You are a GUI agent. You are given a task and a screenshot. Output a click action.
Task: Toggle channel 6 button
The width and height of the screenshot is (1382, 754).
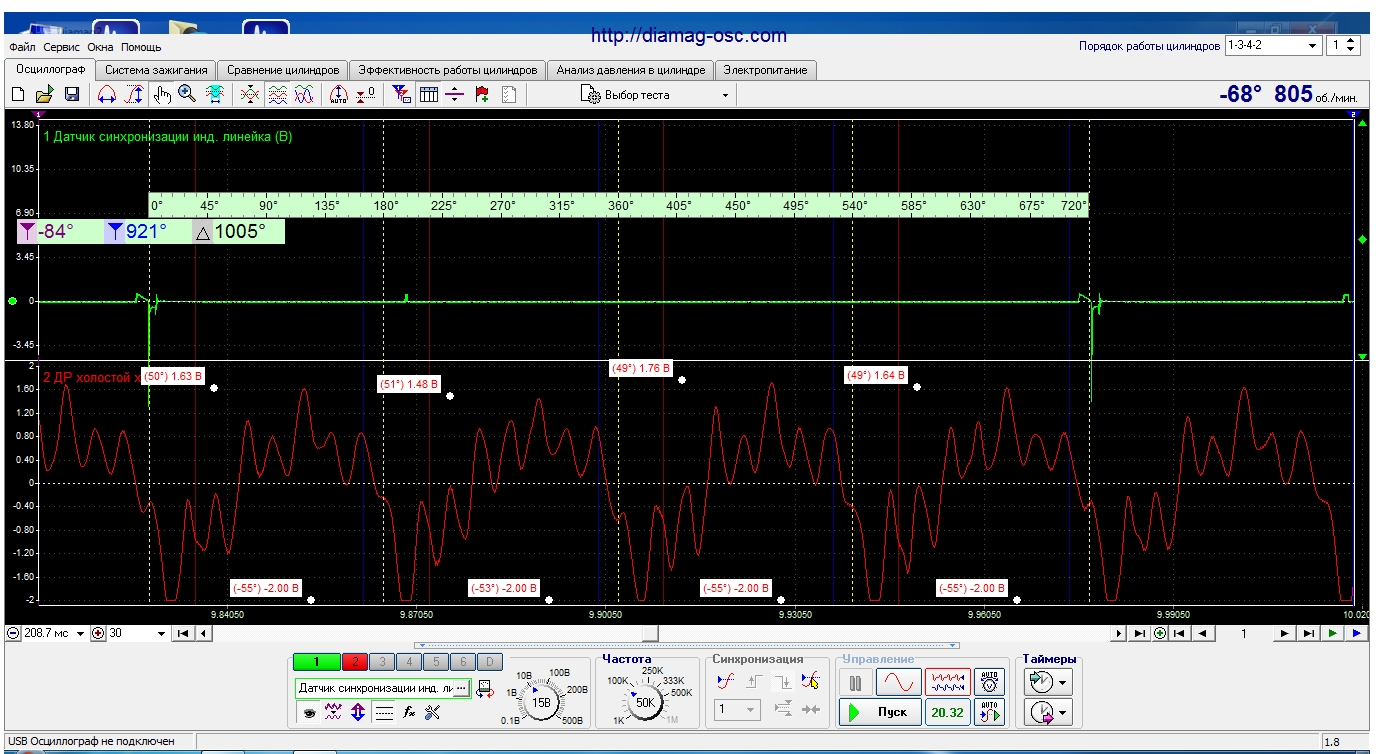tap(463, 661)
